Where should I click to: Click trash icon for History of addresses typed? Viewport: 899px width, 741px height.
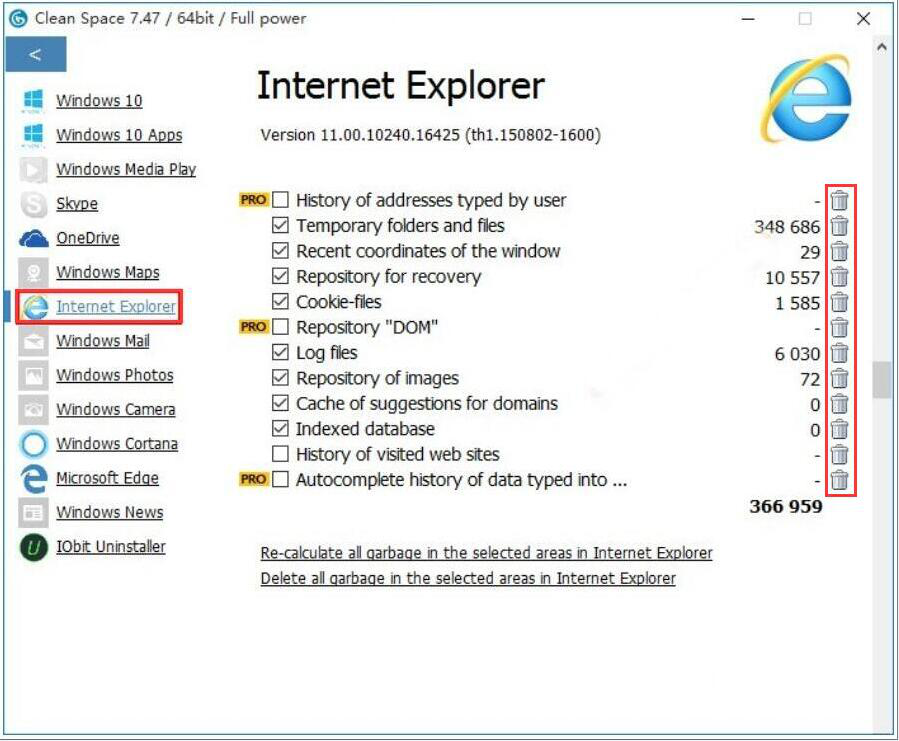(x=839, y=201)
